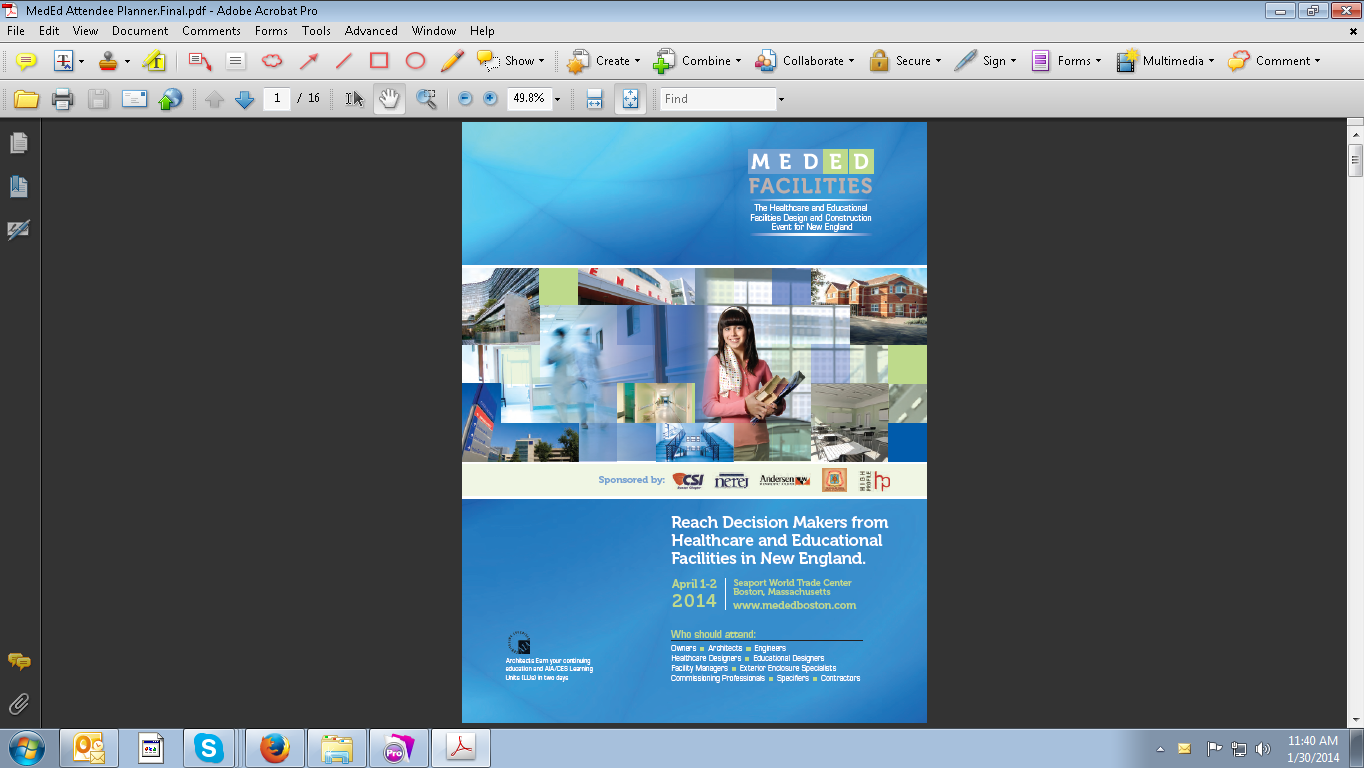Choose the Marquee Zoom tool
The width and height of the screenshot is (1364, 768).
[426, 99]
